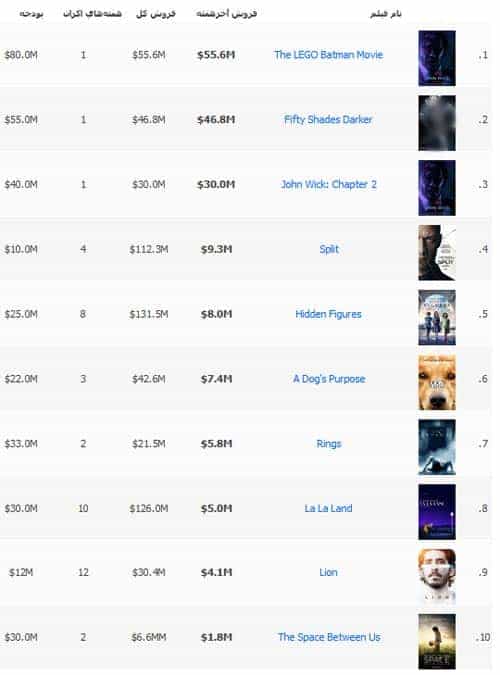Click the La La Land poster thumbnail

pos(437,512)
